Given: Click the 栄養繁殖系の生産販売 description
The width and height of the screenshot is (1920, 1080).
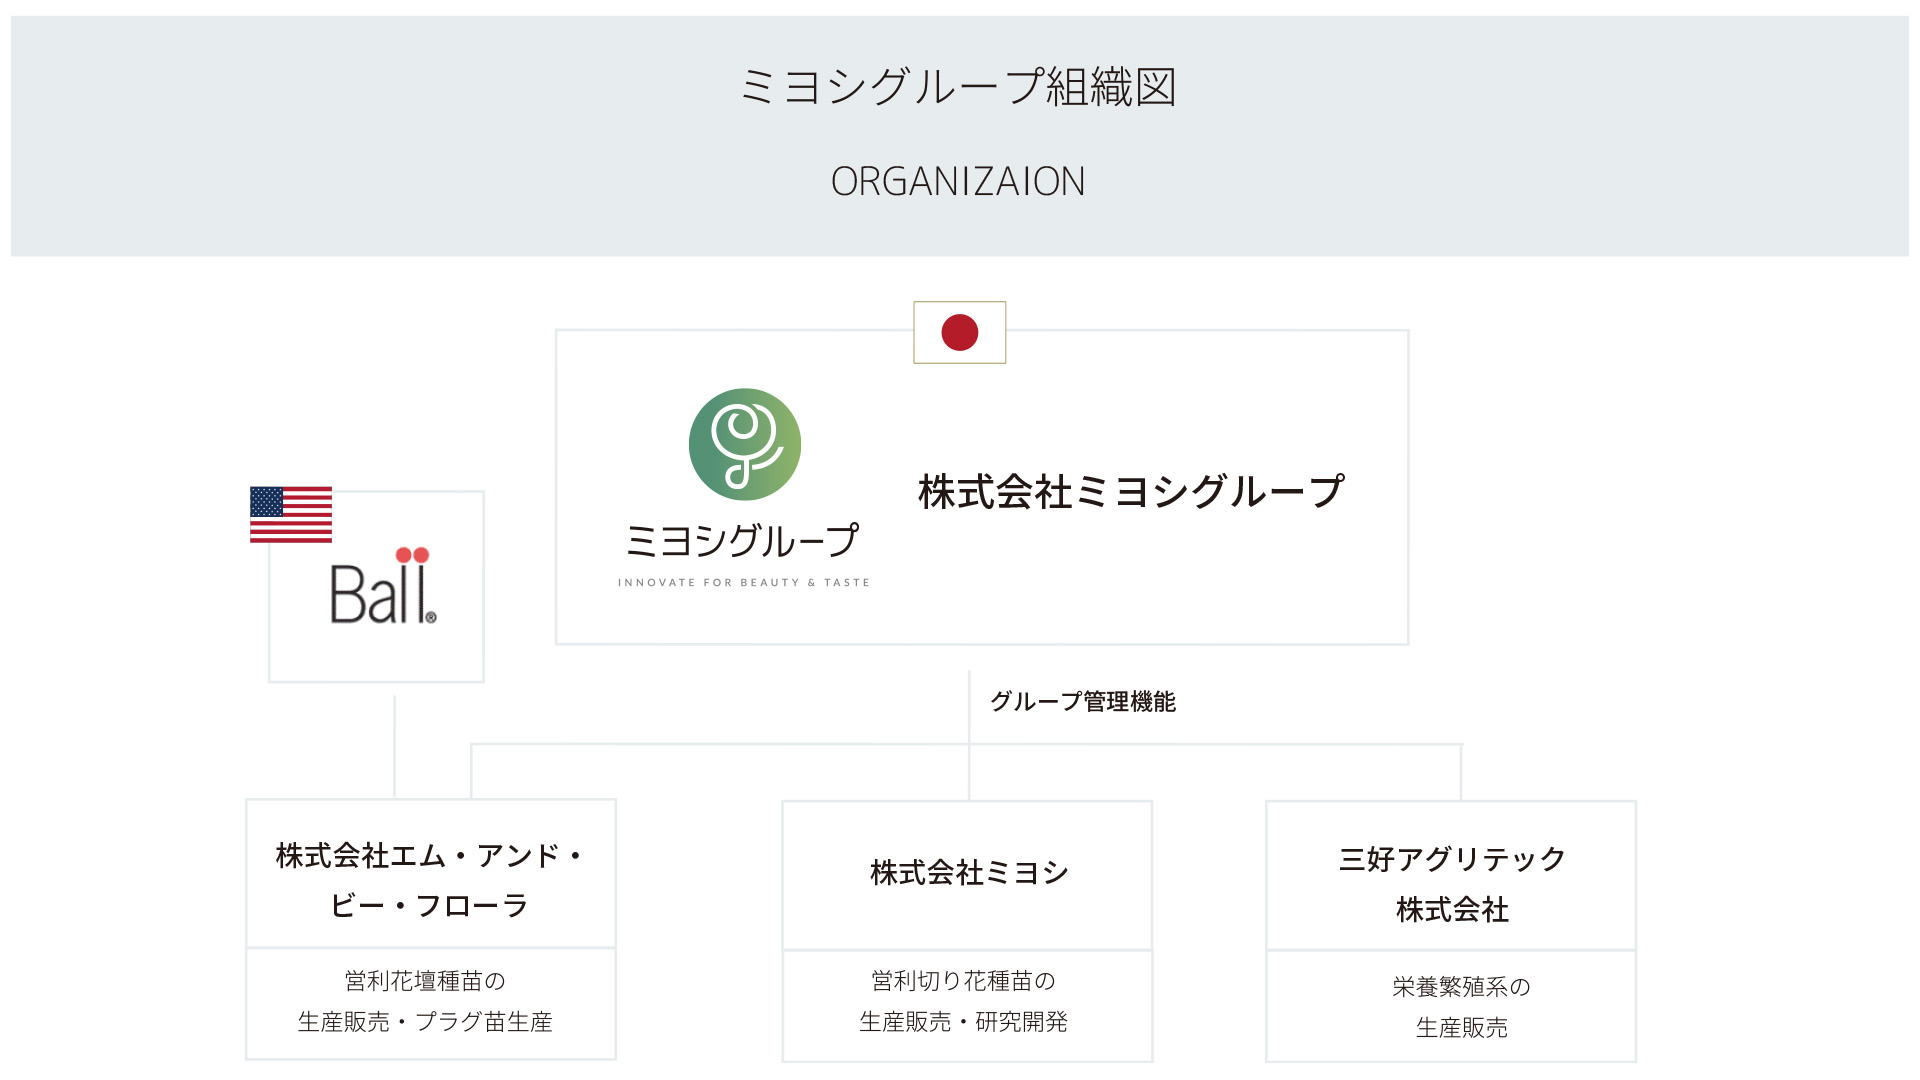Looking at the screenshot, I should (1461, 1006).
